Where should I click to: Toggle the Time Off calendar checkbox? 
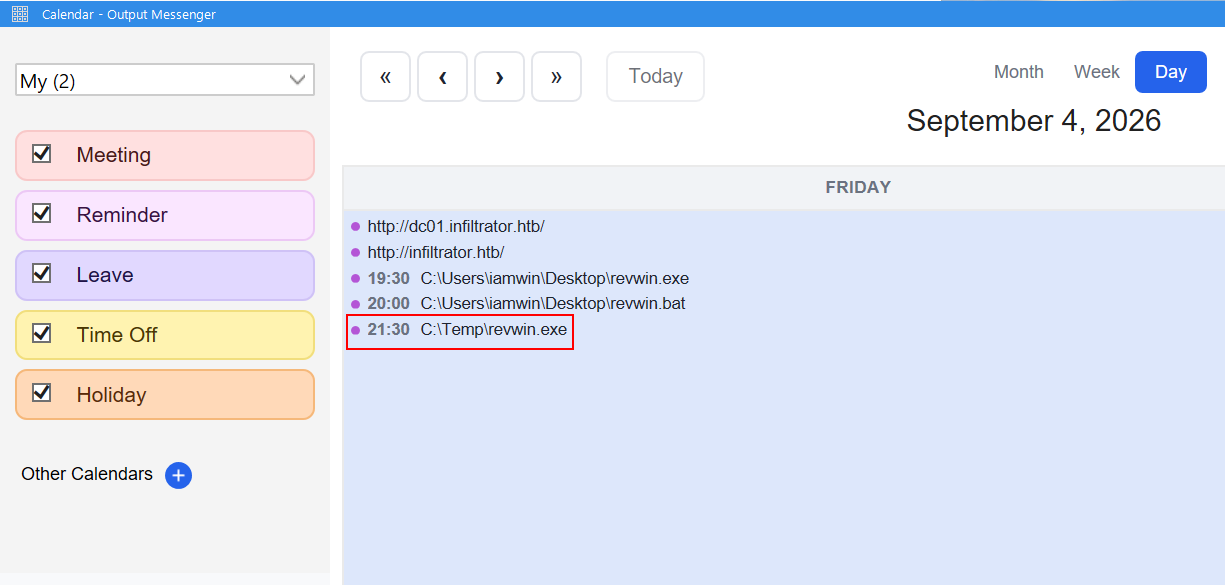pyautogui.click(x=42, y=333)
